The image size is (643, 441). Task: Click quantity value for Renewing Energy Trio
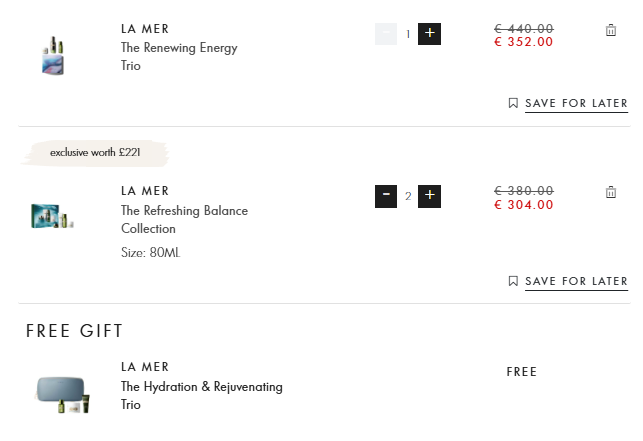[408, 35]
